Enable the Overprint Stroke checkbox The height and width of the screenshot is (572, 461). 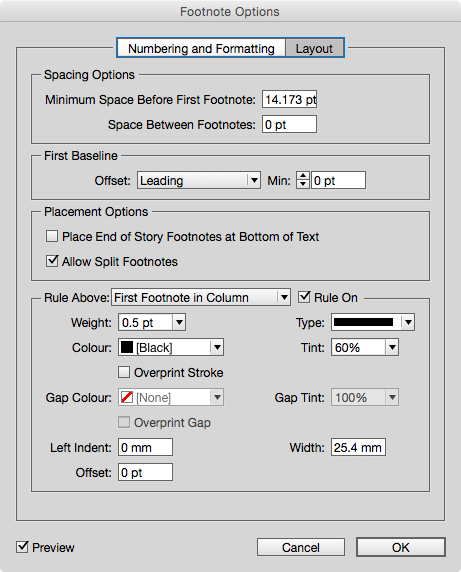click(x=124, y=372)
